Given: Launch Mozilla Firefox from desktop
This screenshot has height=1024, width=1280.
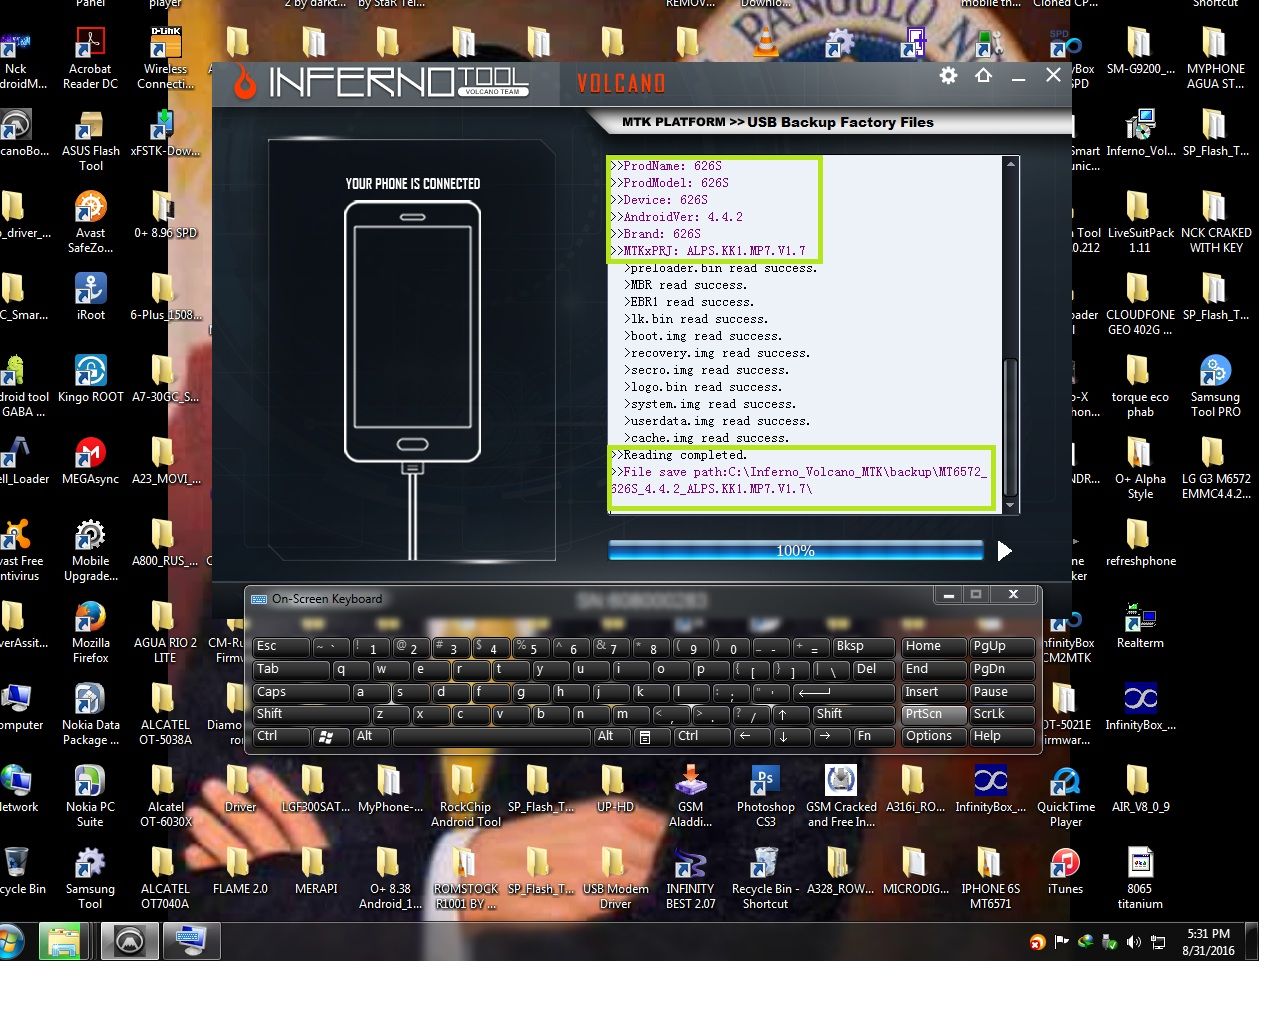Looking at the screenshot, I should click(90, 618).
